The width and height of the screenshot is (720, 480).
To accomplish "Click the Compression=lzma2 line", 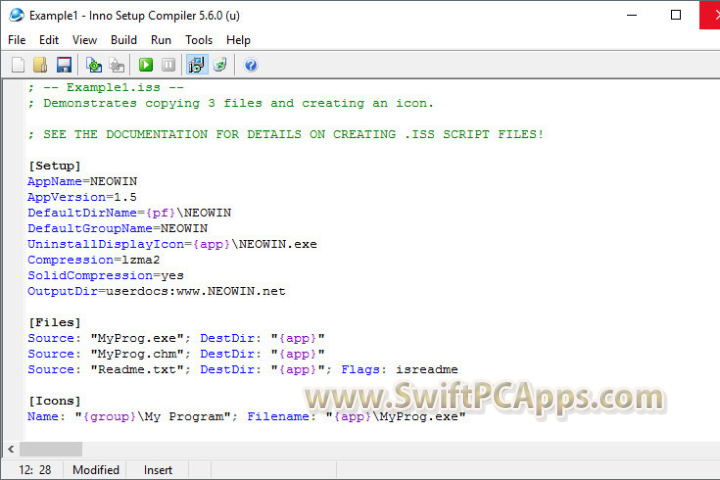I will [x=94, y=260].
